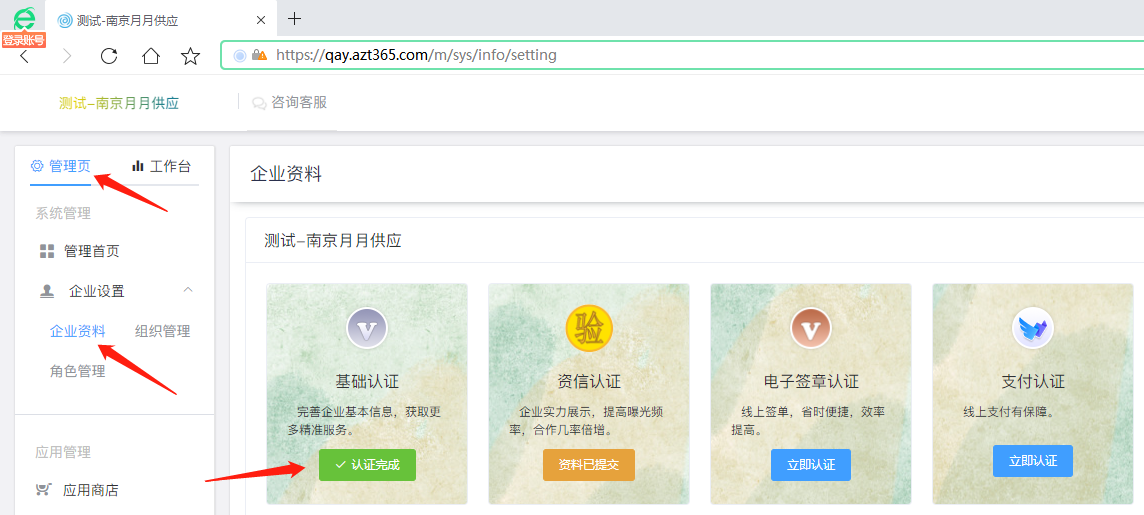Viewport: 1144px width, 515px height.
Task: Click the green 认证完成 button
Action: [367, 465]
